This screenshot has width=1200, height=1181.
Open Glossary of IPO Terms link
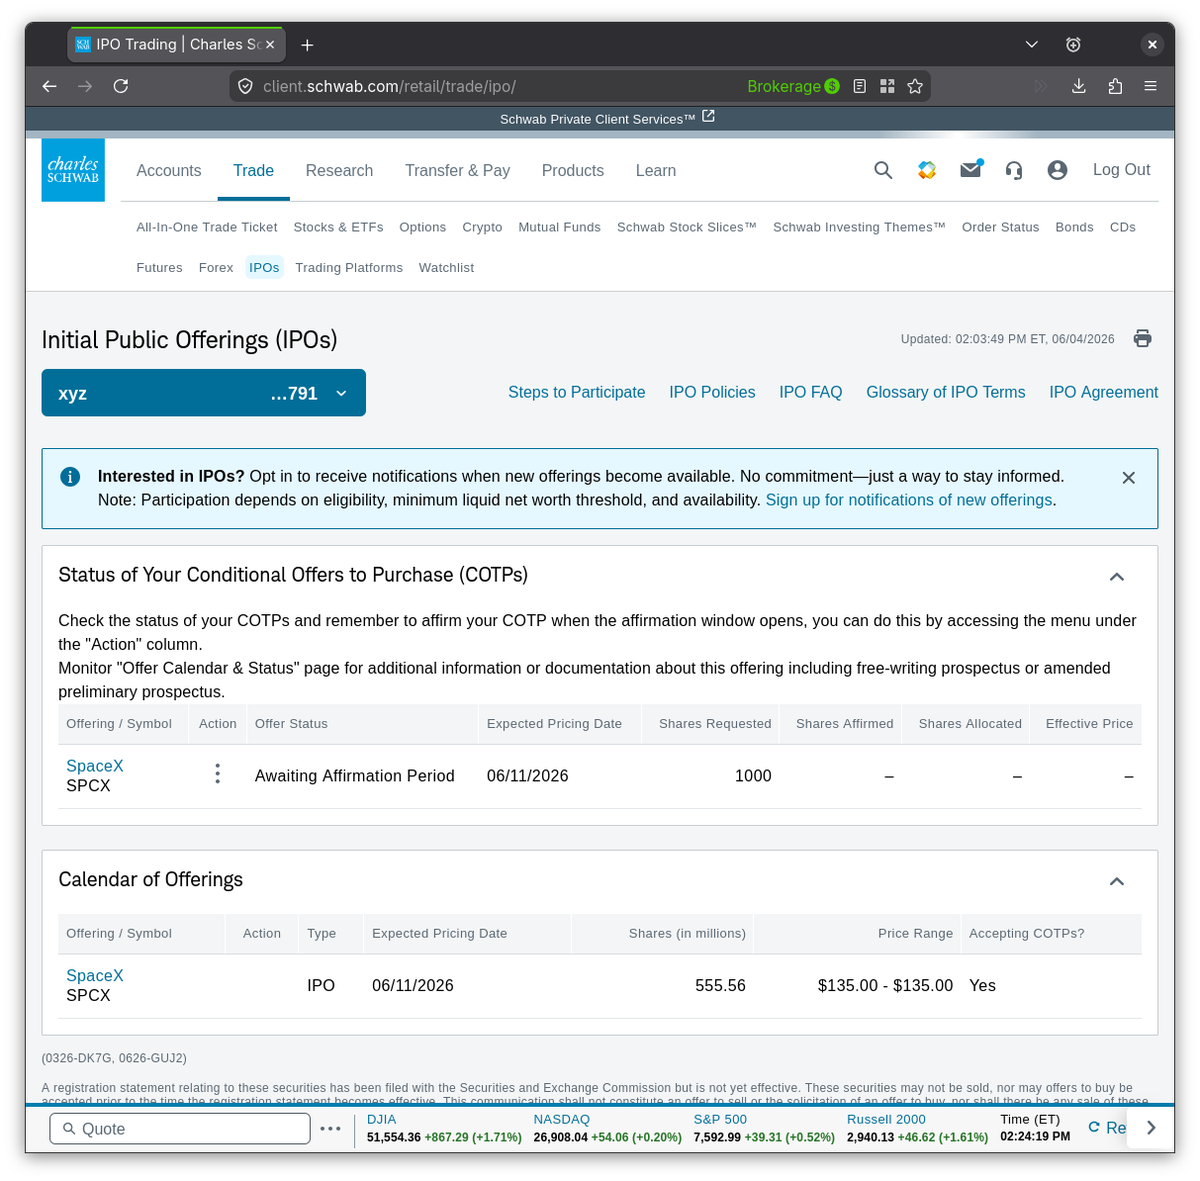click(946, 392)
